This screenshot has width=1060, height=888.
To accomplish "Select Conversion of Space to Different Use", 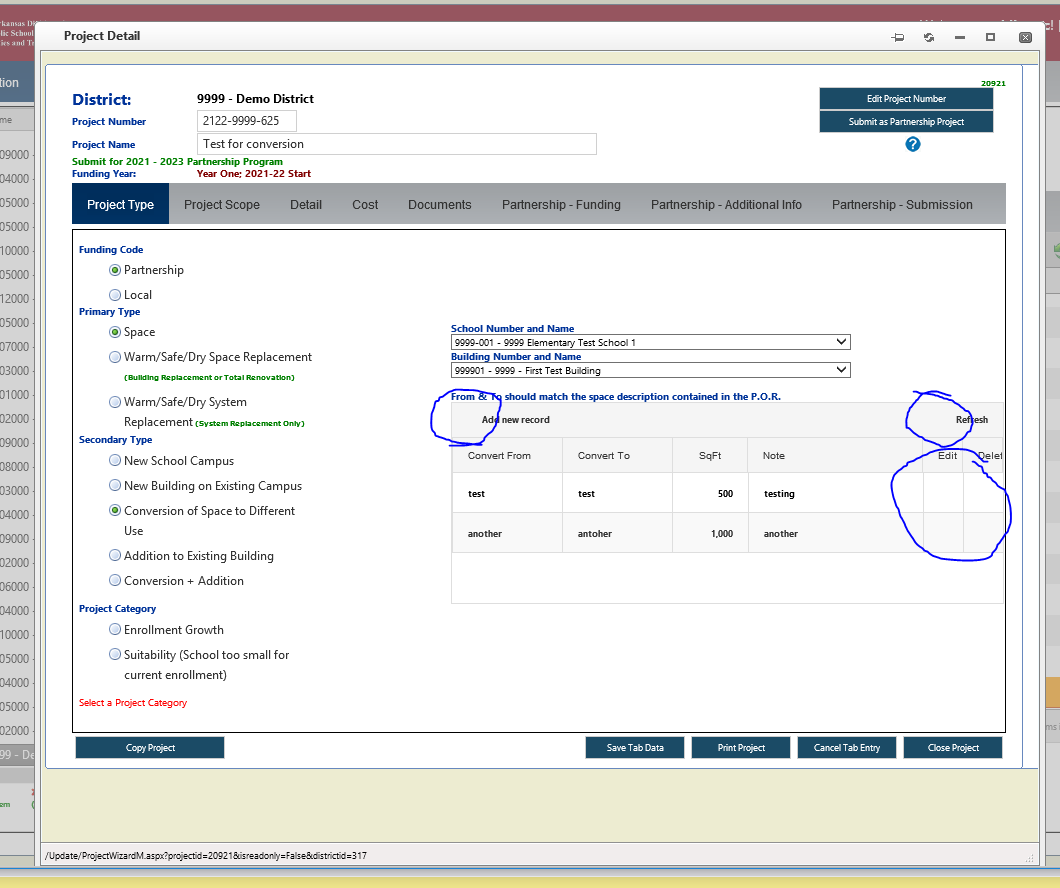I will (x=115, y=510).
